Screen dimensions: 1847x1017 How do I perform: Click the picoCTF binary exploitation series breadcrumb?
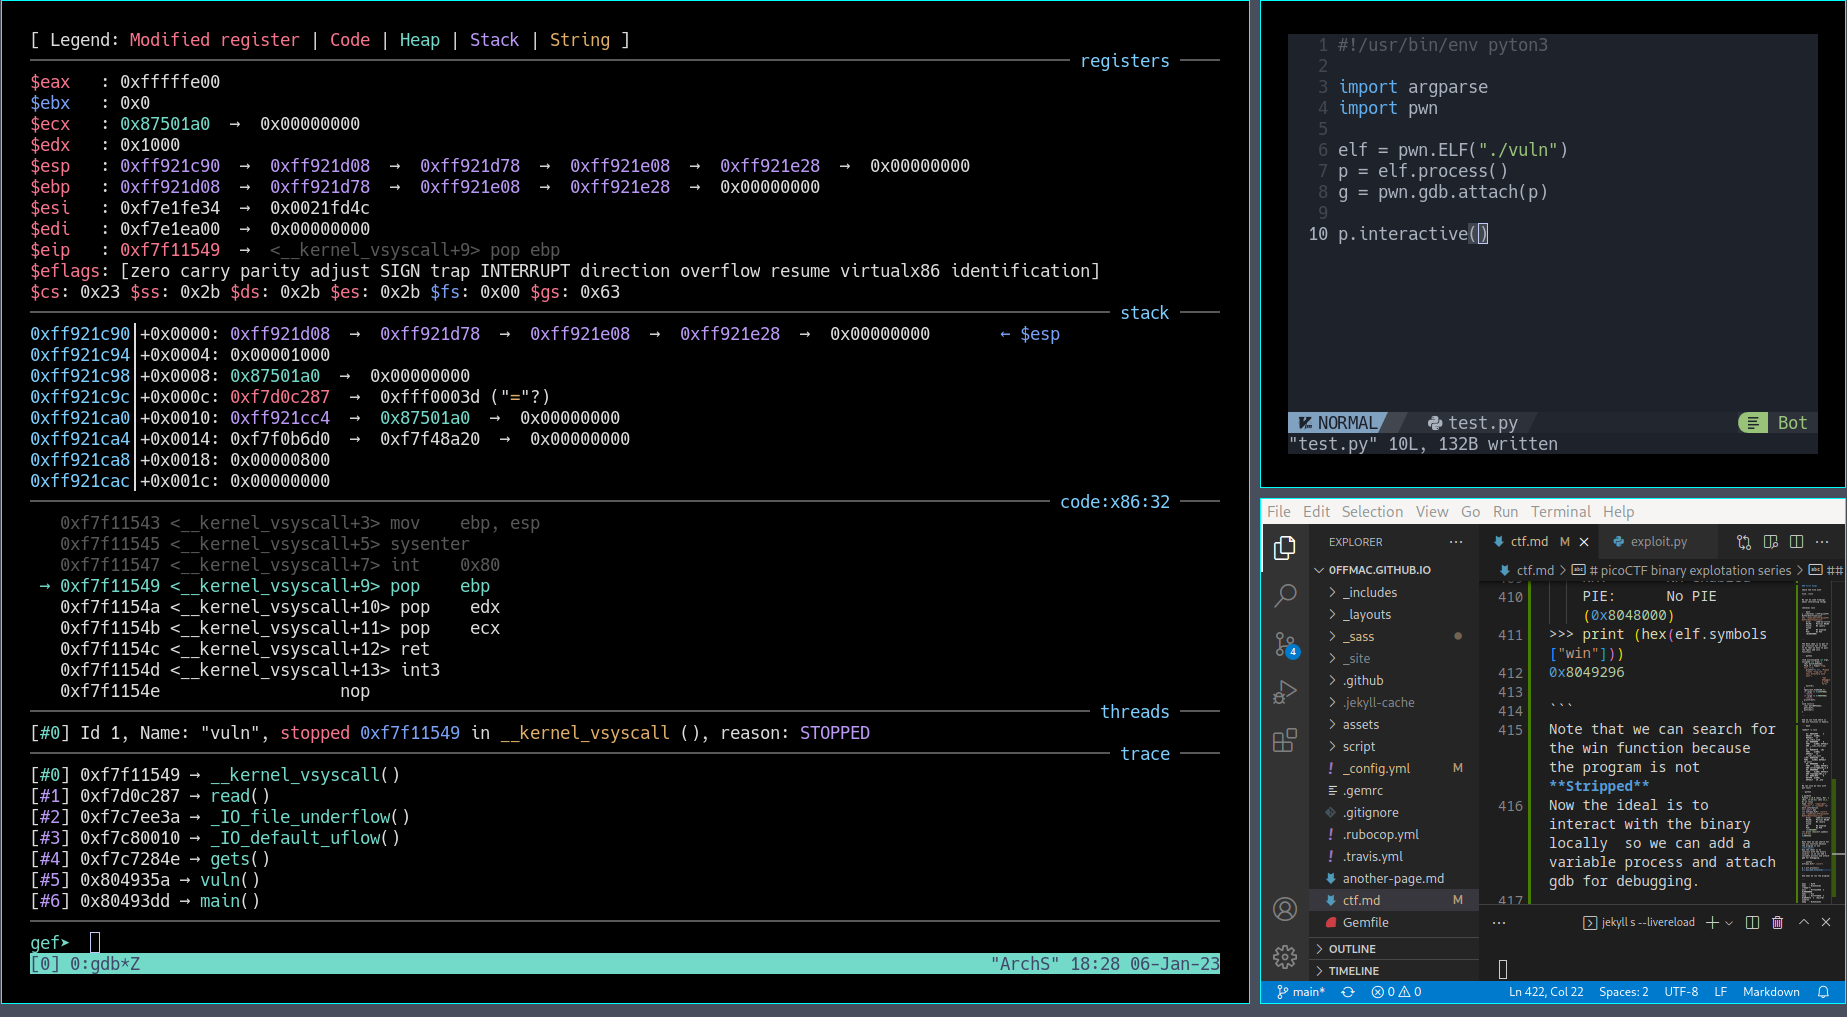tap(1682, 571)
